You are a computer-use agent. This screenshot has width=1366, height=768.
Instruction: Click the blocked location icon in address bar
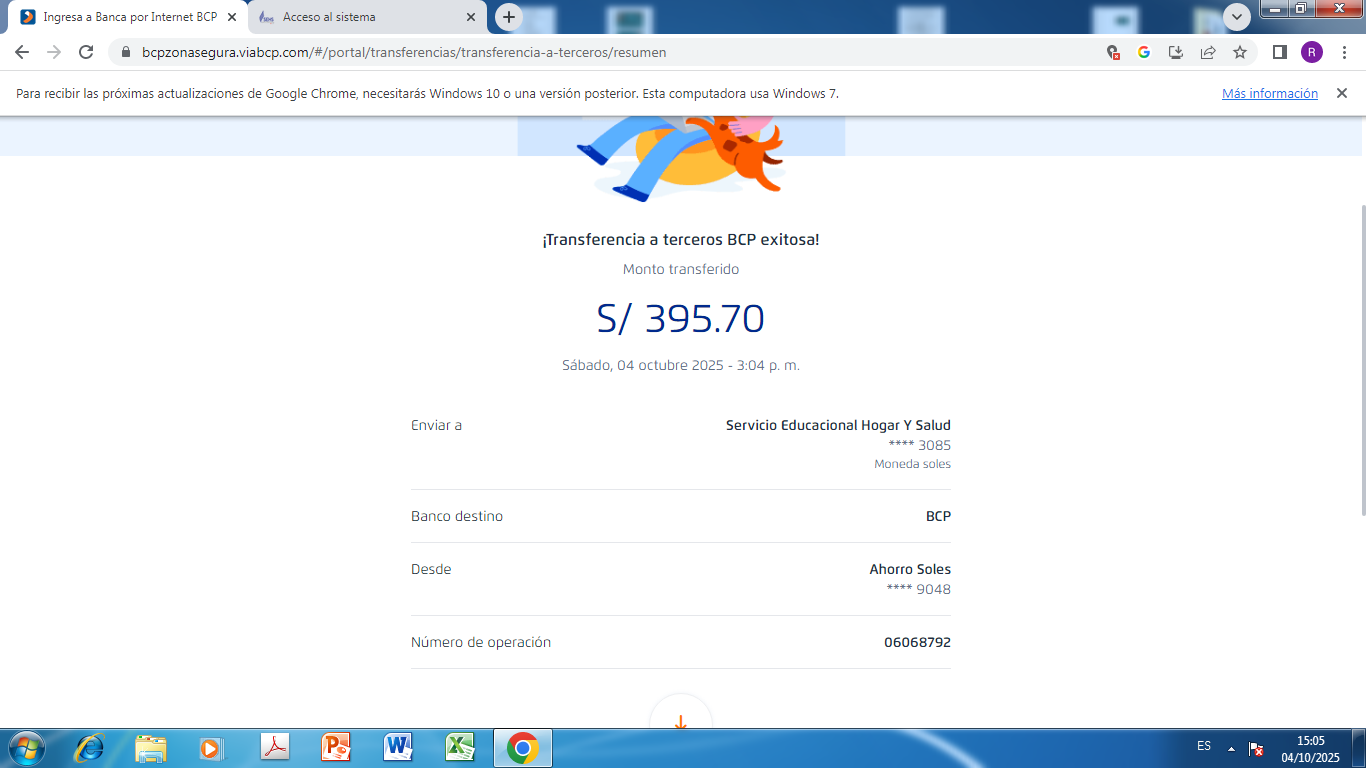(1113, 52)
